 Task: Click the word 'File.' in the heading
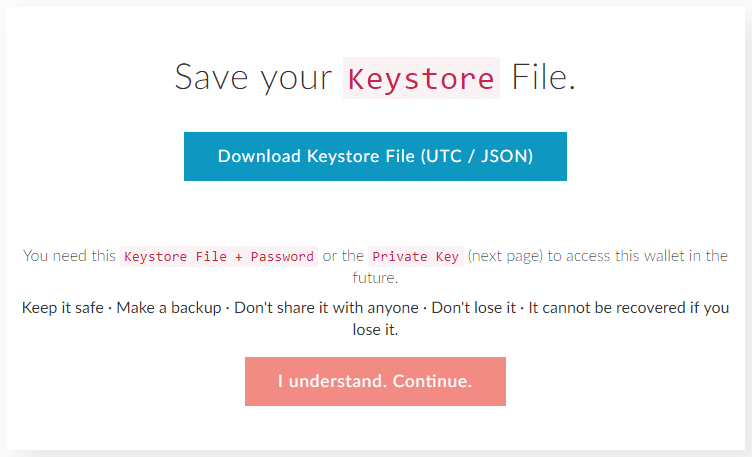tap(543, 77)
